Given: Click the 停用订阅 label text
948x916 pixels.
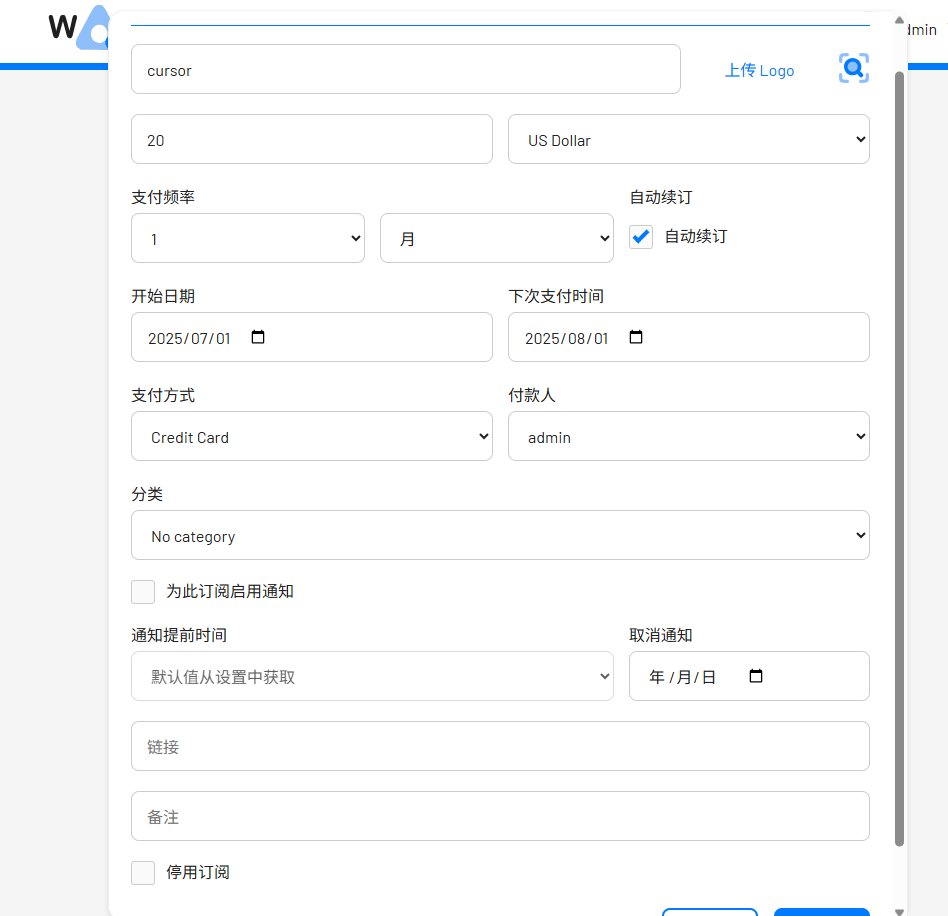Looking at the screenshot, I should [198, 872].
